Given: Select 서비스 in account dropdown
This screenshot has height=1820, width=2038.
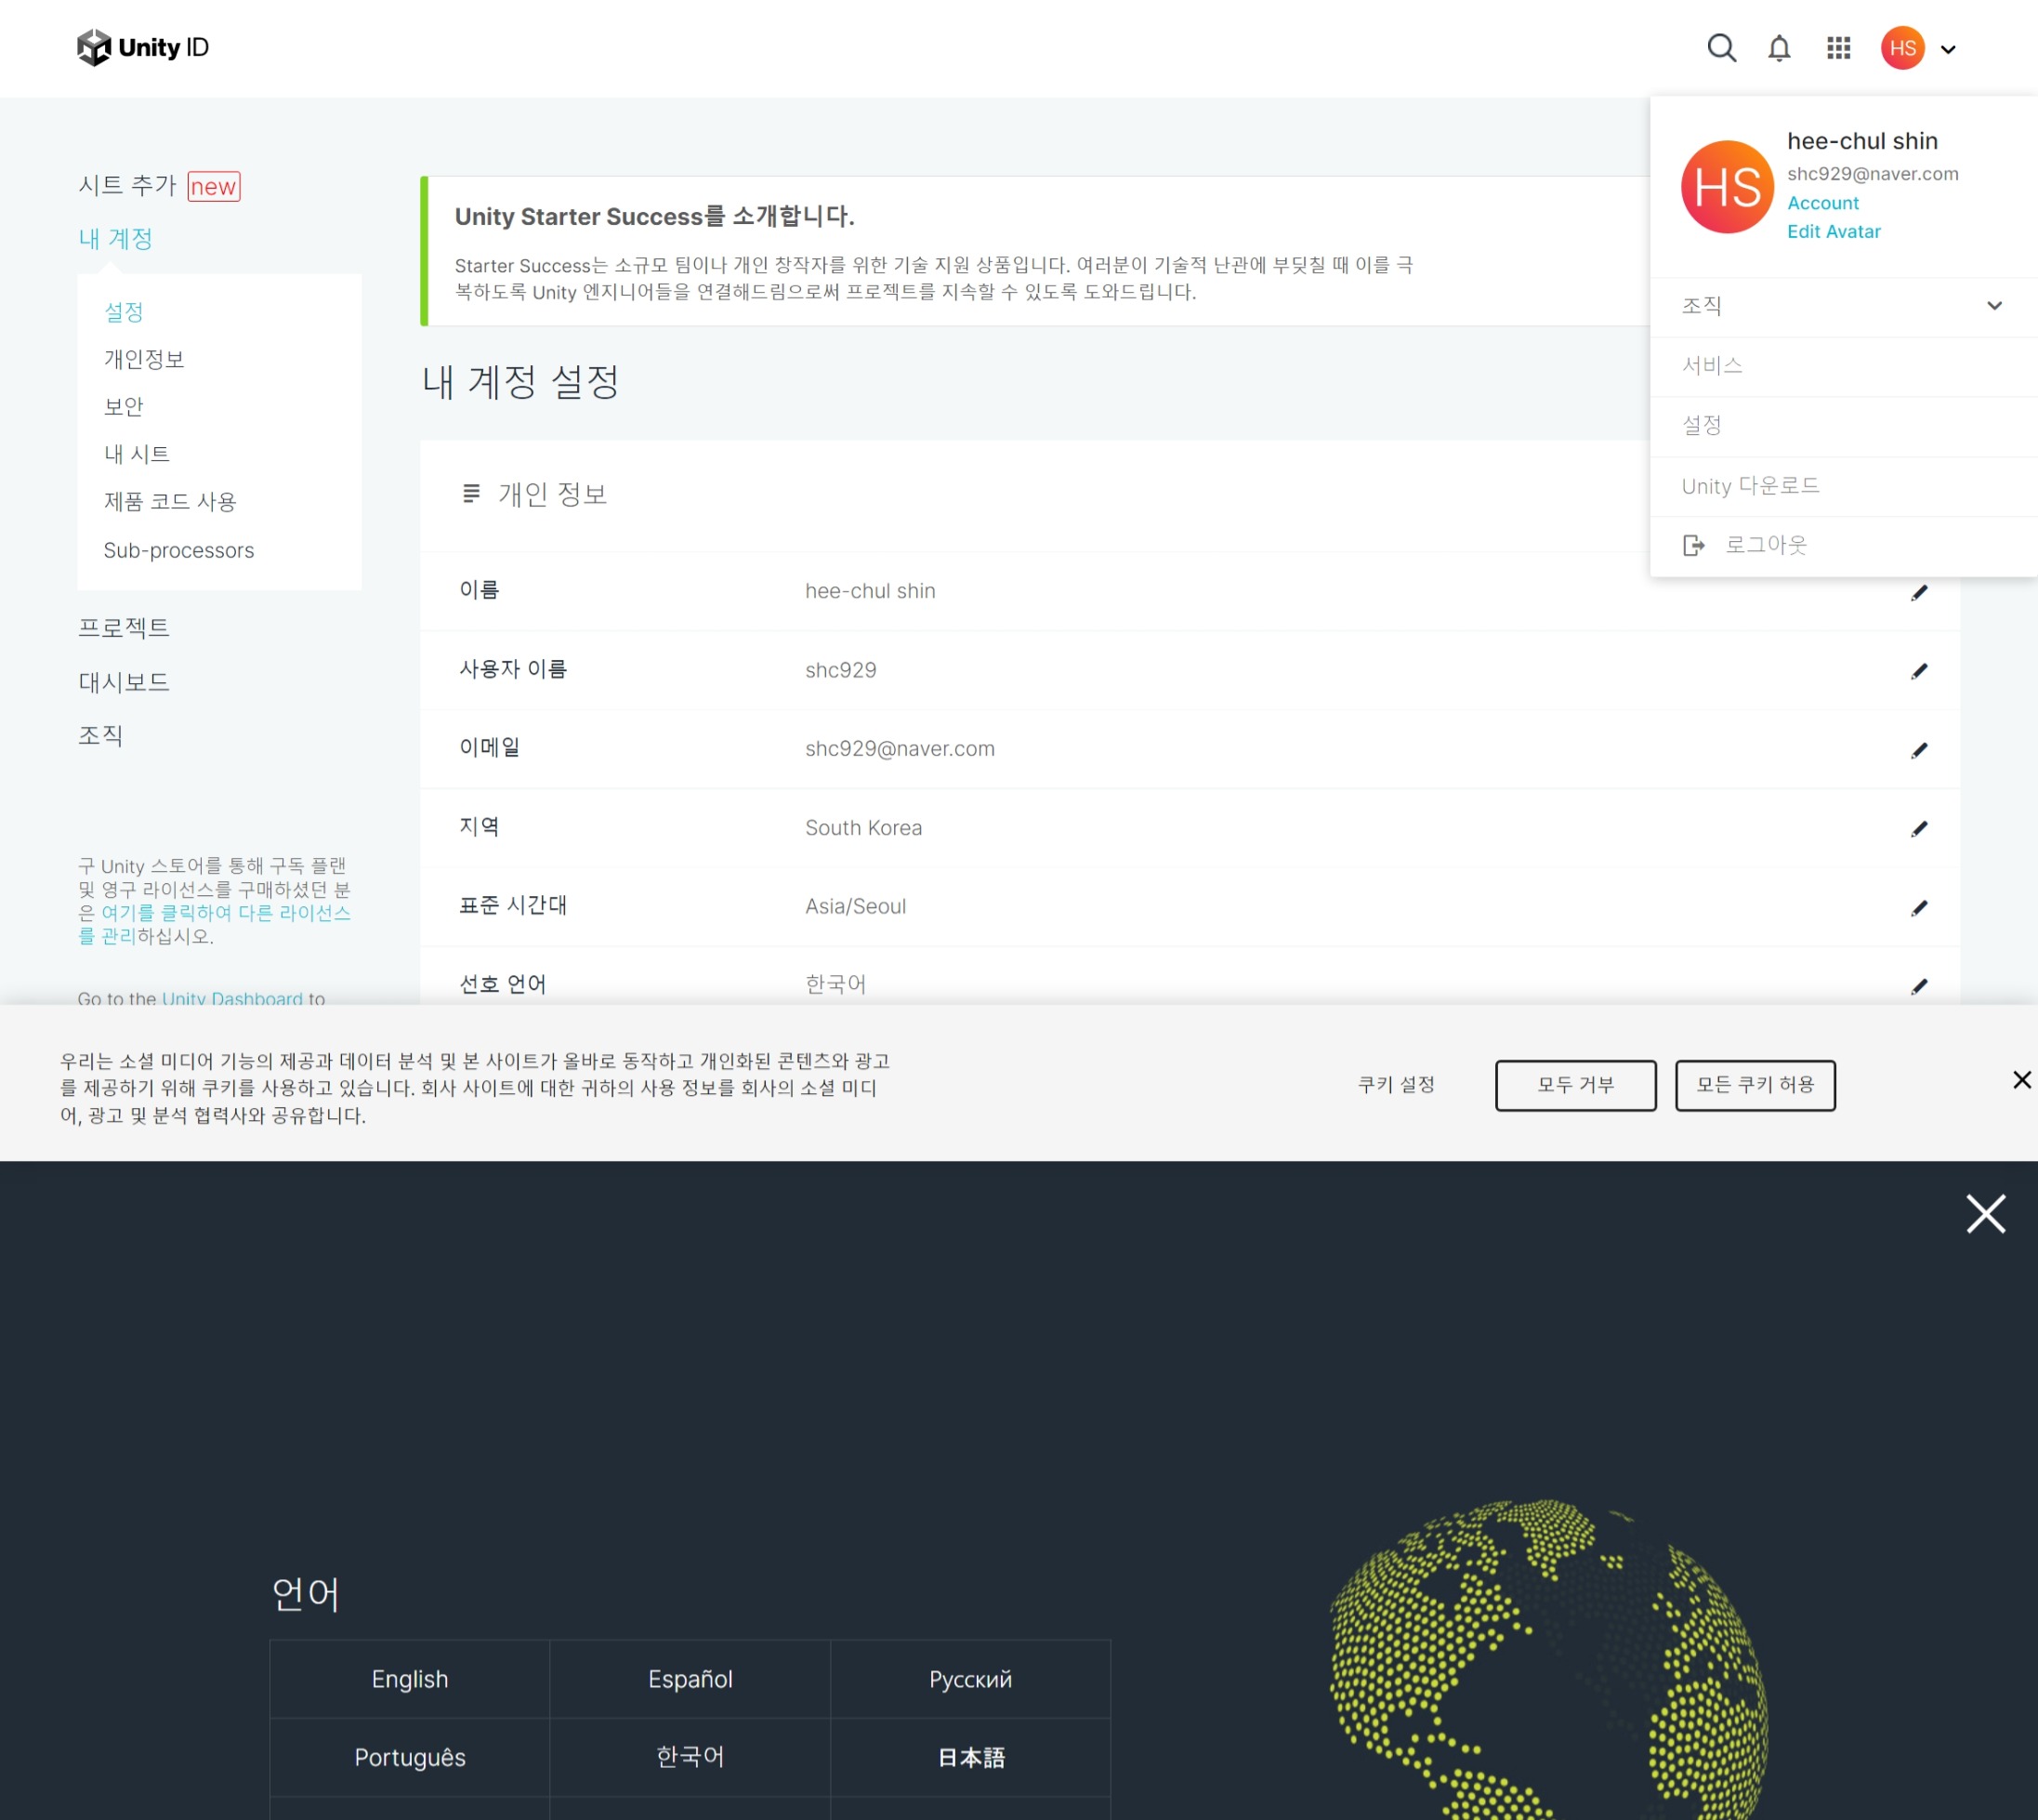Looking at the screenshot, I should [1843, 366].
